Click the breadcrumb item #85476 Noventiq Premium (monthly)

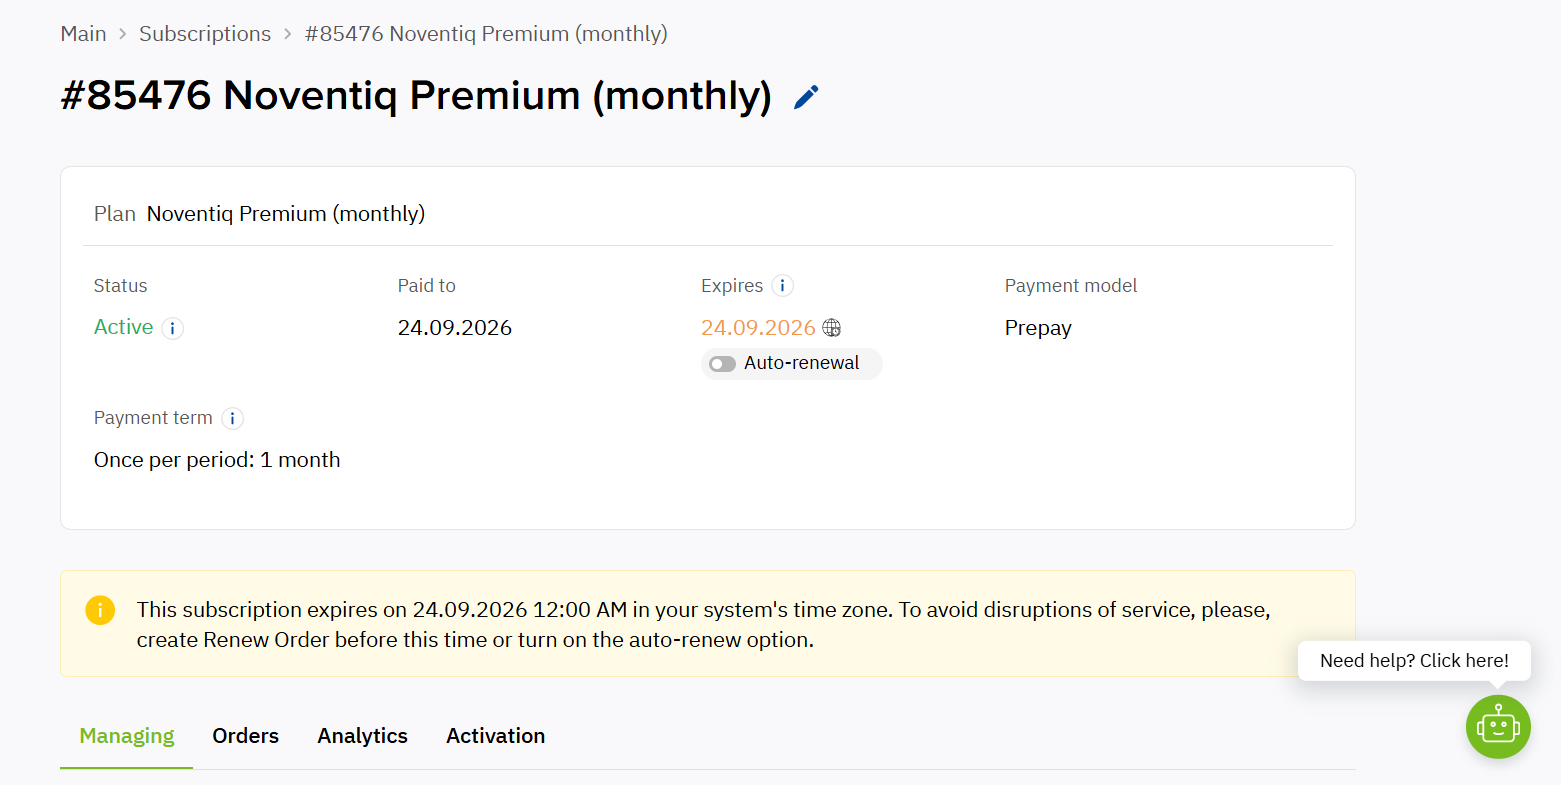(486, 34)
